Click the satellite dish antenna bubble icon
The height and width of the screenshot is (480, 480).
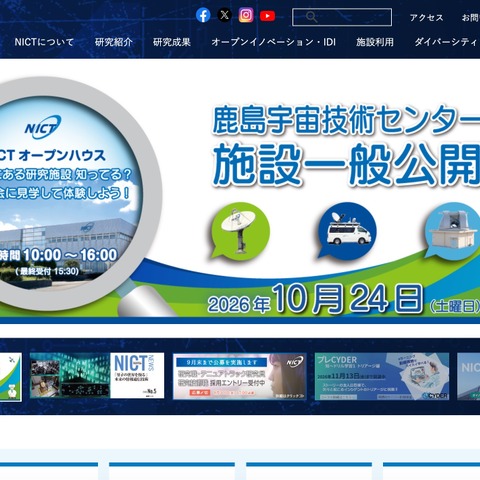point(240,231)
